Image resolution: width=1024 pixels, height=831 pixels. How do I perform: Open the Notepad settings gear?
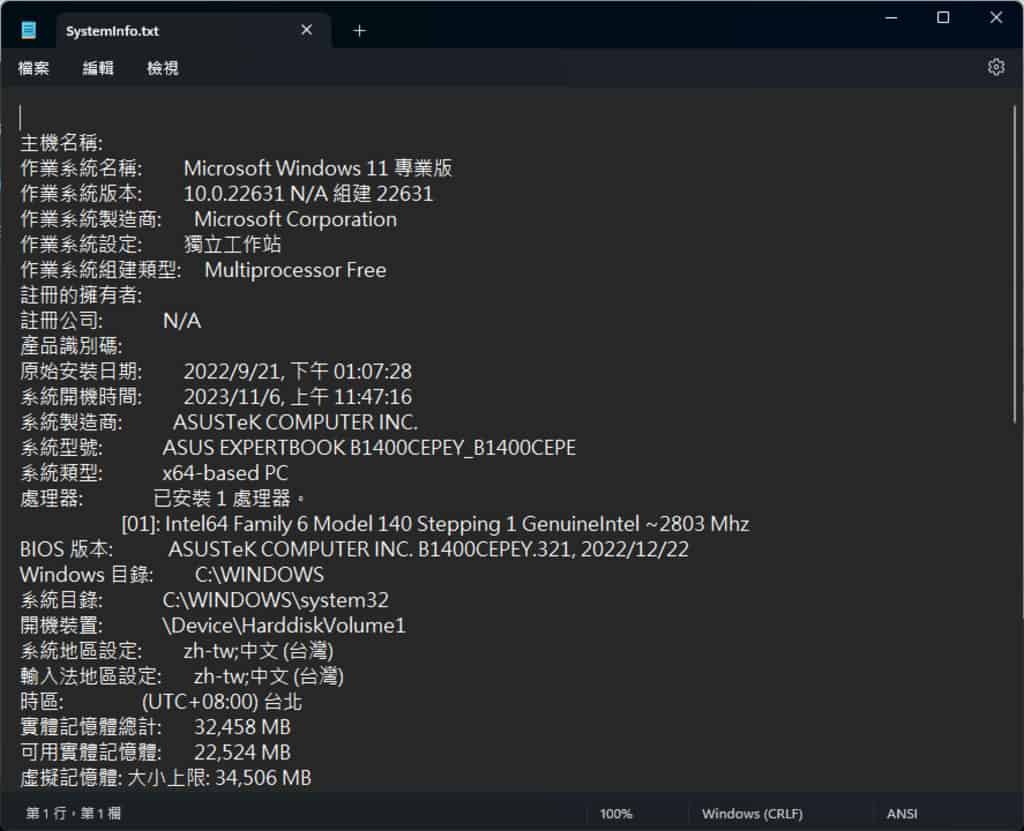[995, 67]
